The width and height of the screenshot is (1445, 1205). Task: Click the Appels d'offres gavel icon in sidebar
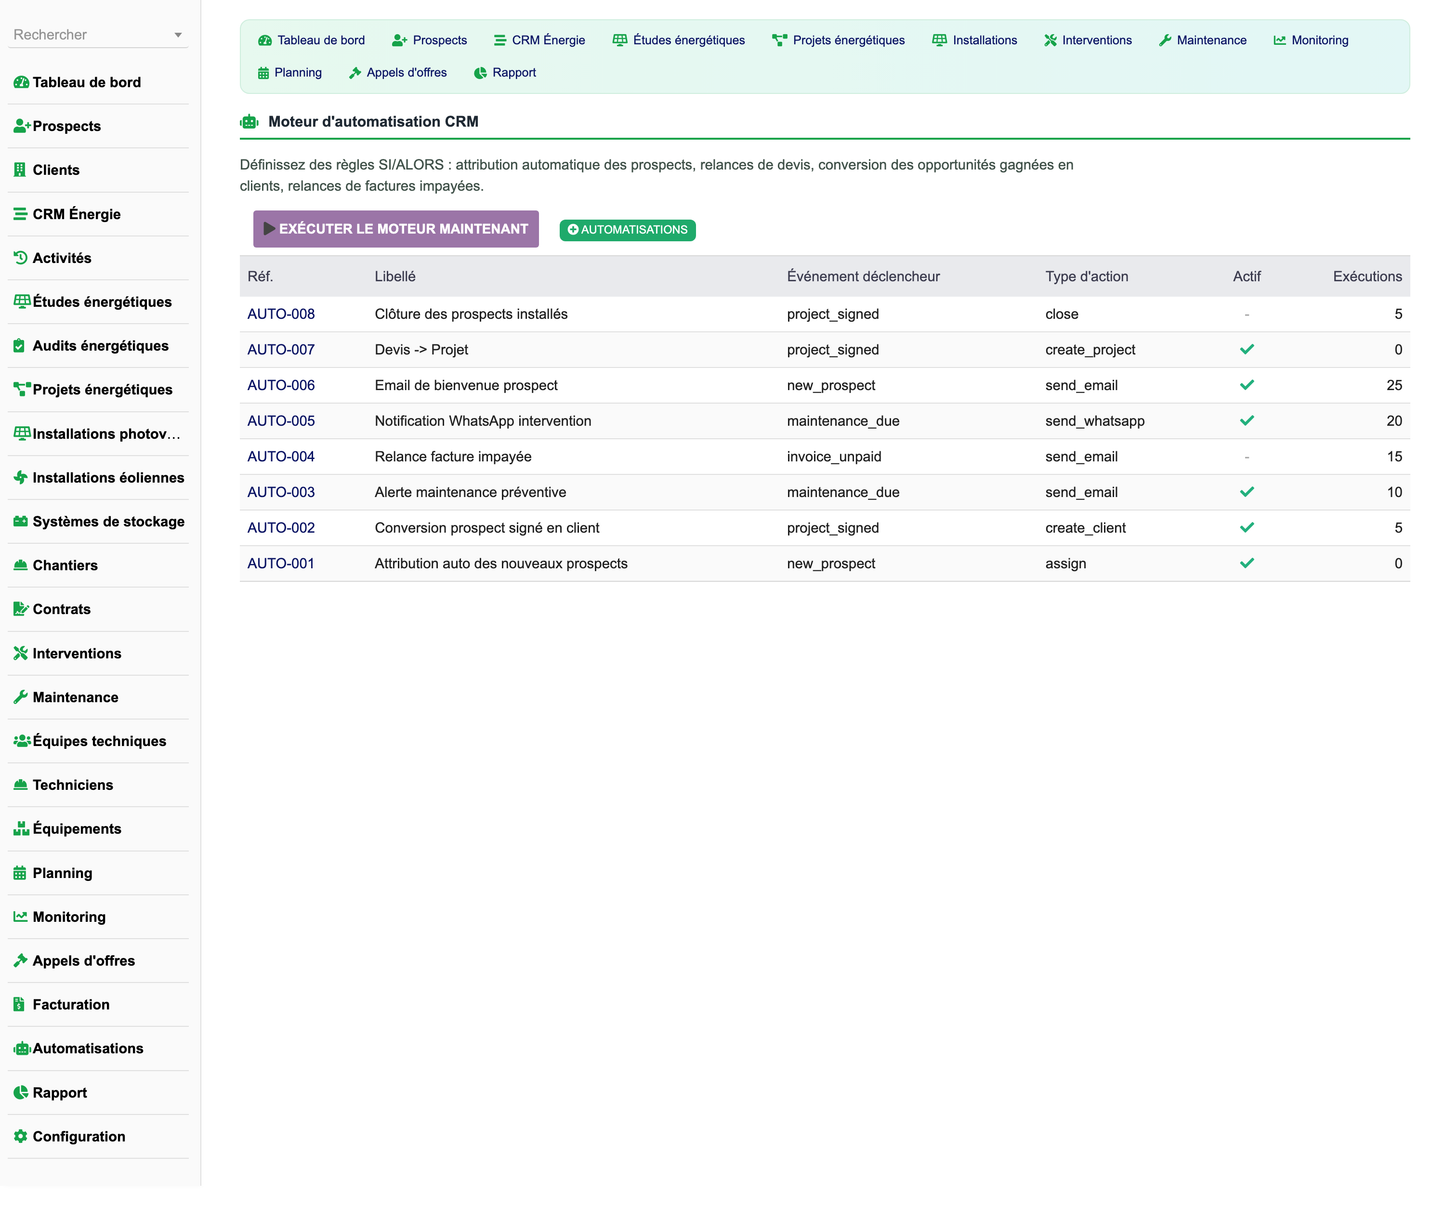[x=20, y=961]
